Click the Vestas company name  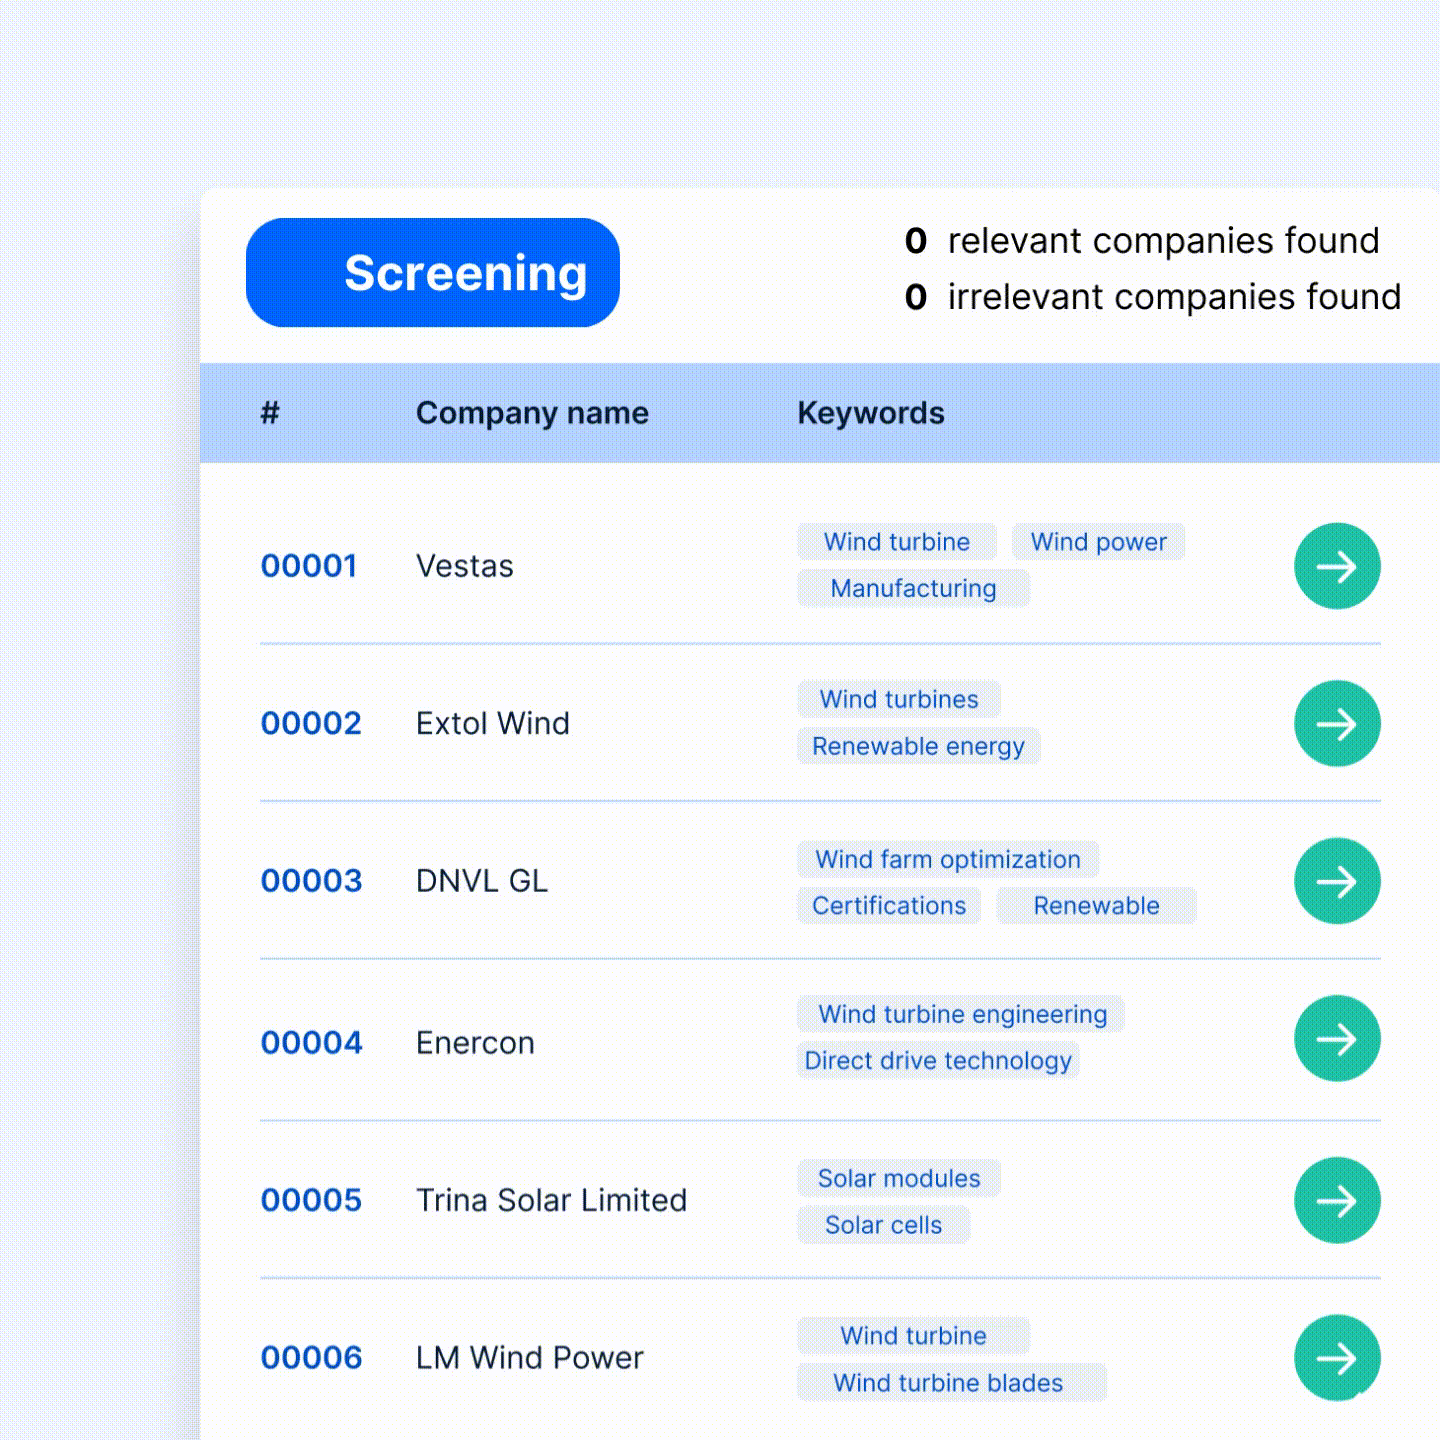(x=465, y=566)
